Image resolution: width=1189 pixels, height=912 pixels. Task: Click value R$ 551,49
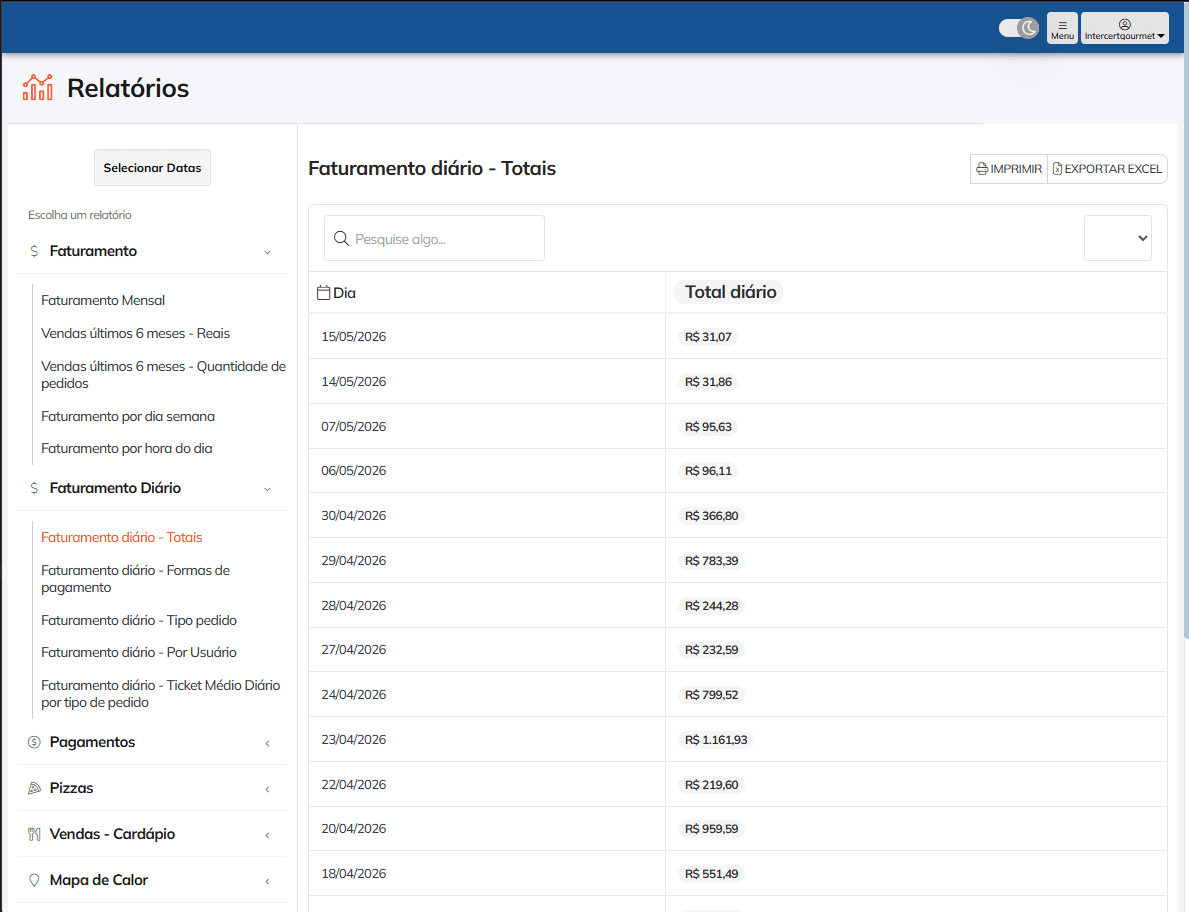pos(711,874)
